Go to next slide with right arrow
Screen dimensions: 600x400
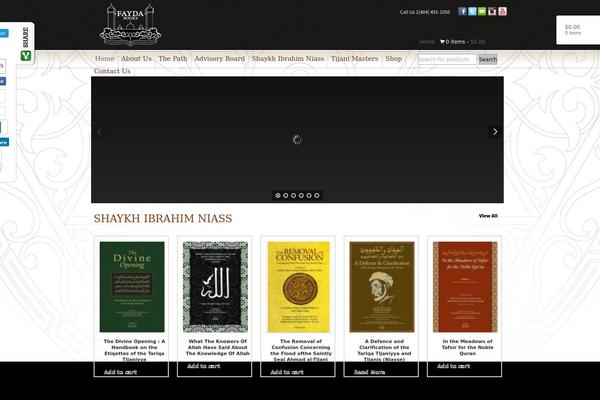(495, 132)
